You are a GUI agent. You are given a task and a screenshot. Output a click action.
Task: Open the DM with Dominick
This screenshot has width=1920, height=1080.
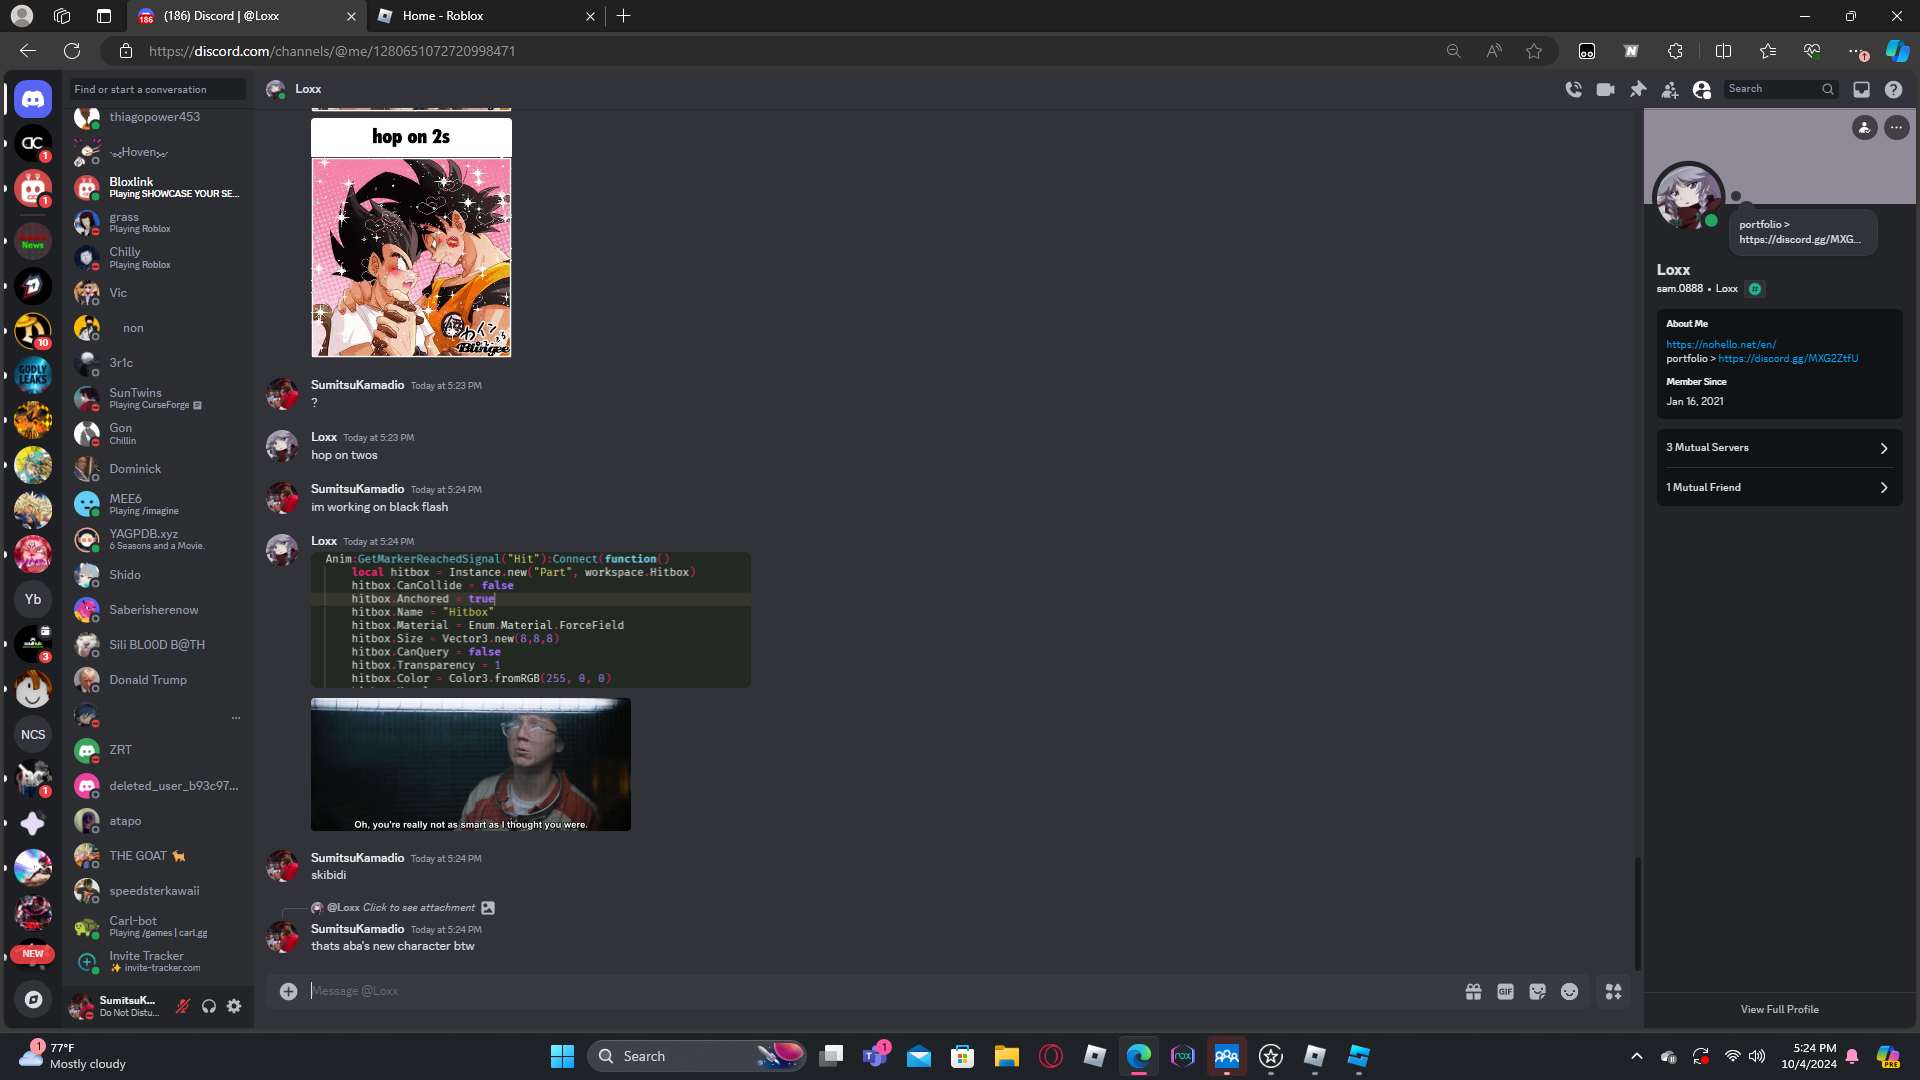coord(157,468)
